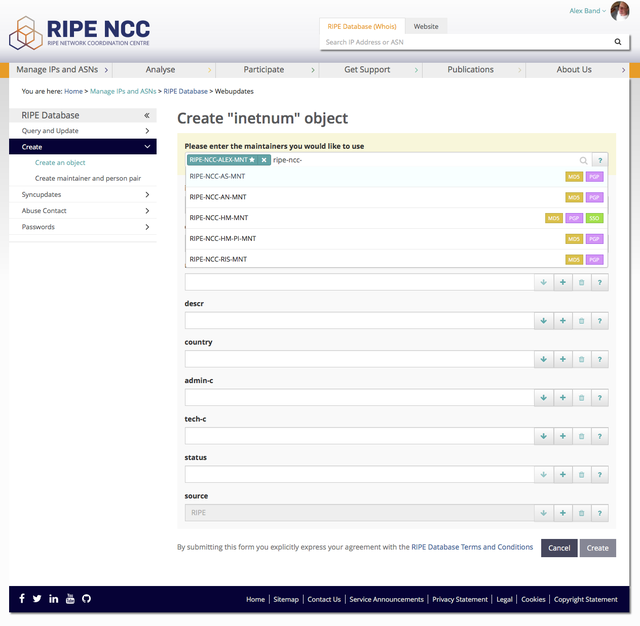Switch to RIPE Database (Whois) search tab
The image size is (640, 626).
[362, 26]
